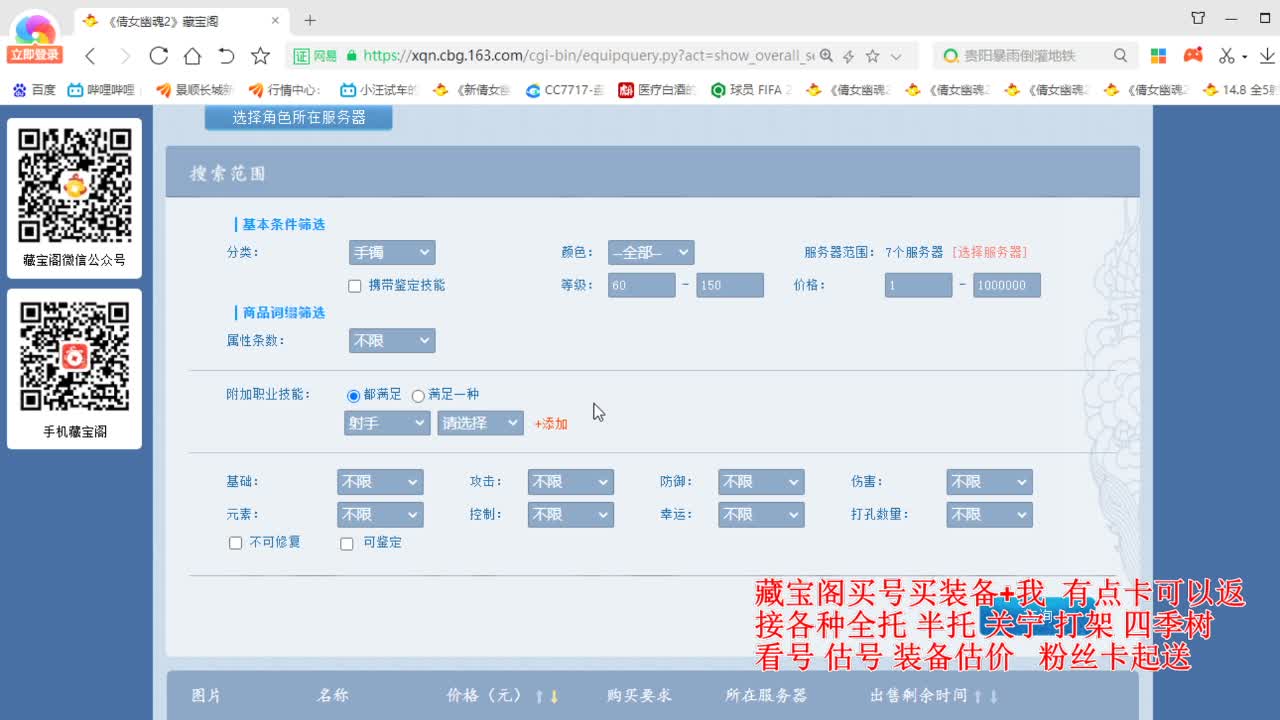Click the game controller icon in toolbar
1280x720 pixels.
coord(1192,57)
